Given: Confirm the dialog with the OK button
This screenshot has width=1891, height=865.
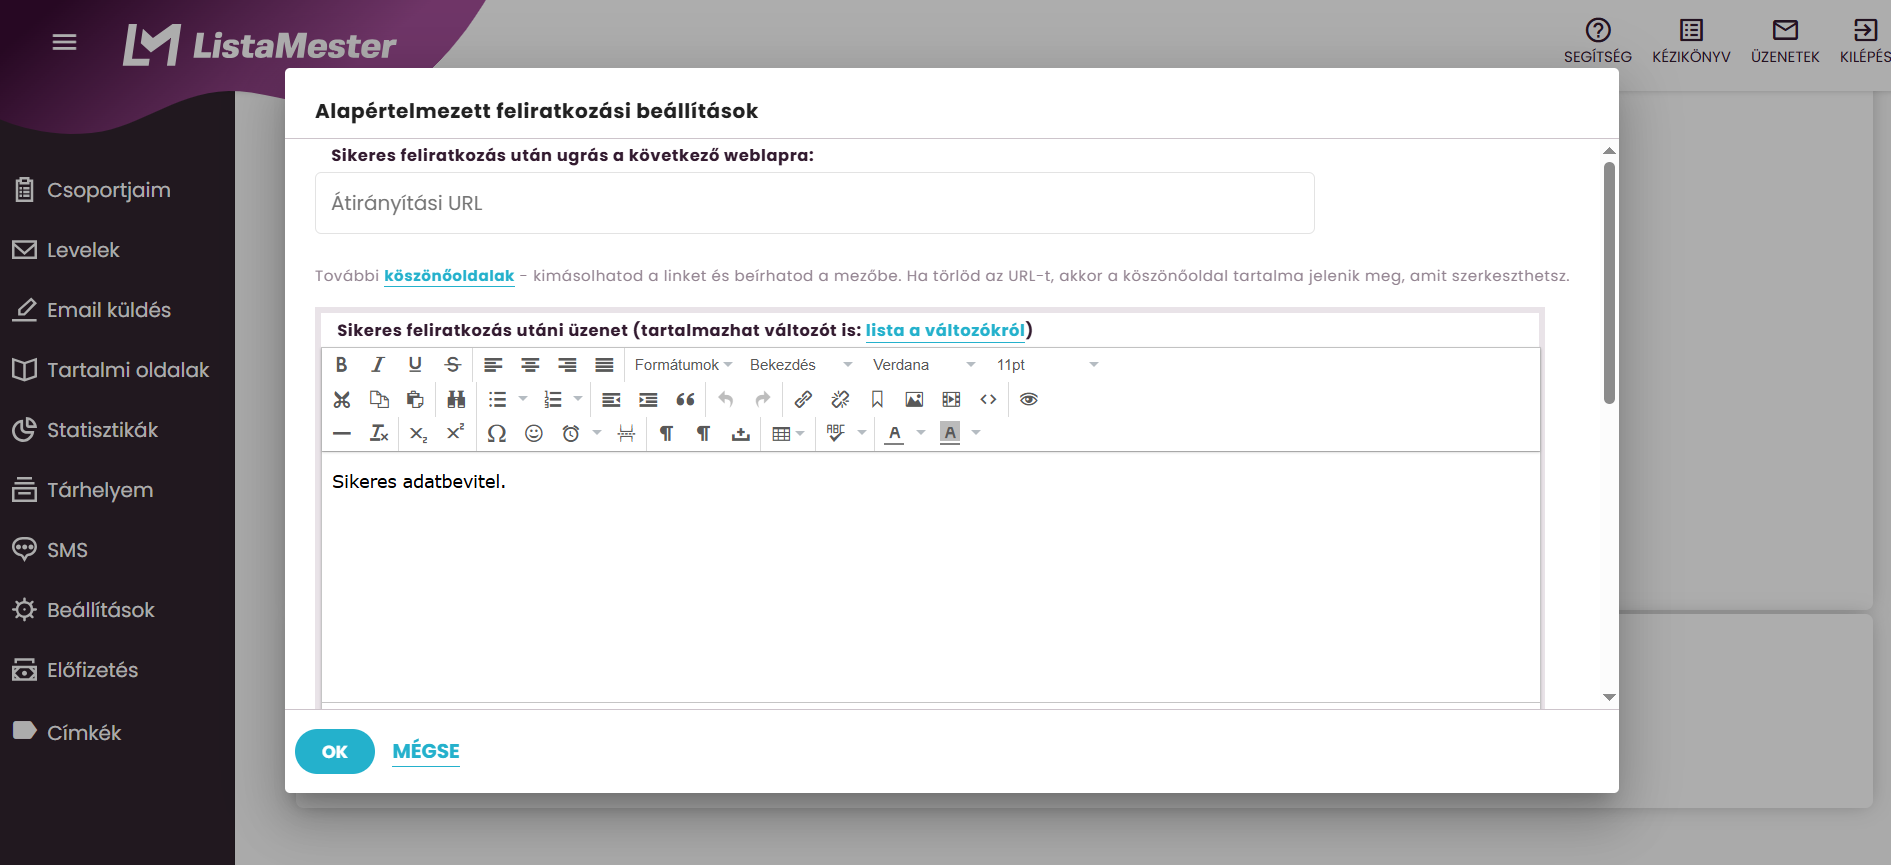Looking at the screenshot, I should tap(335, 751).
